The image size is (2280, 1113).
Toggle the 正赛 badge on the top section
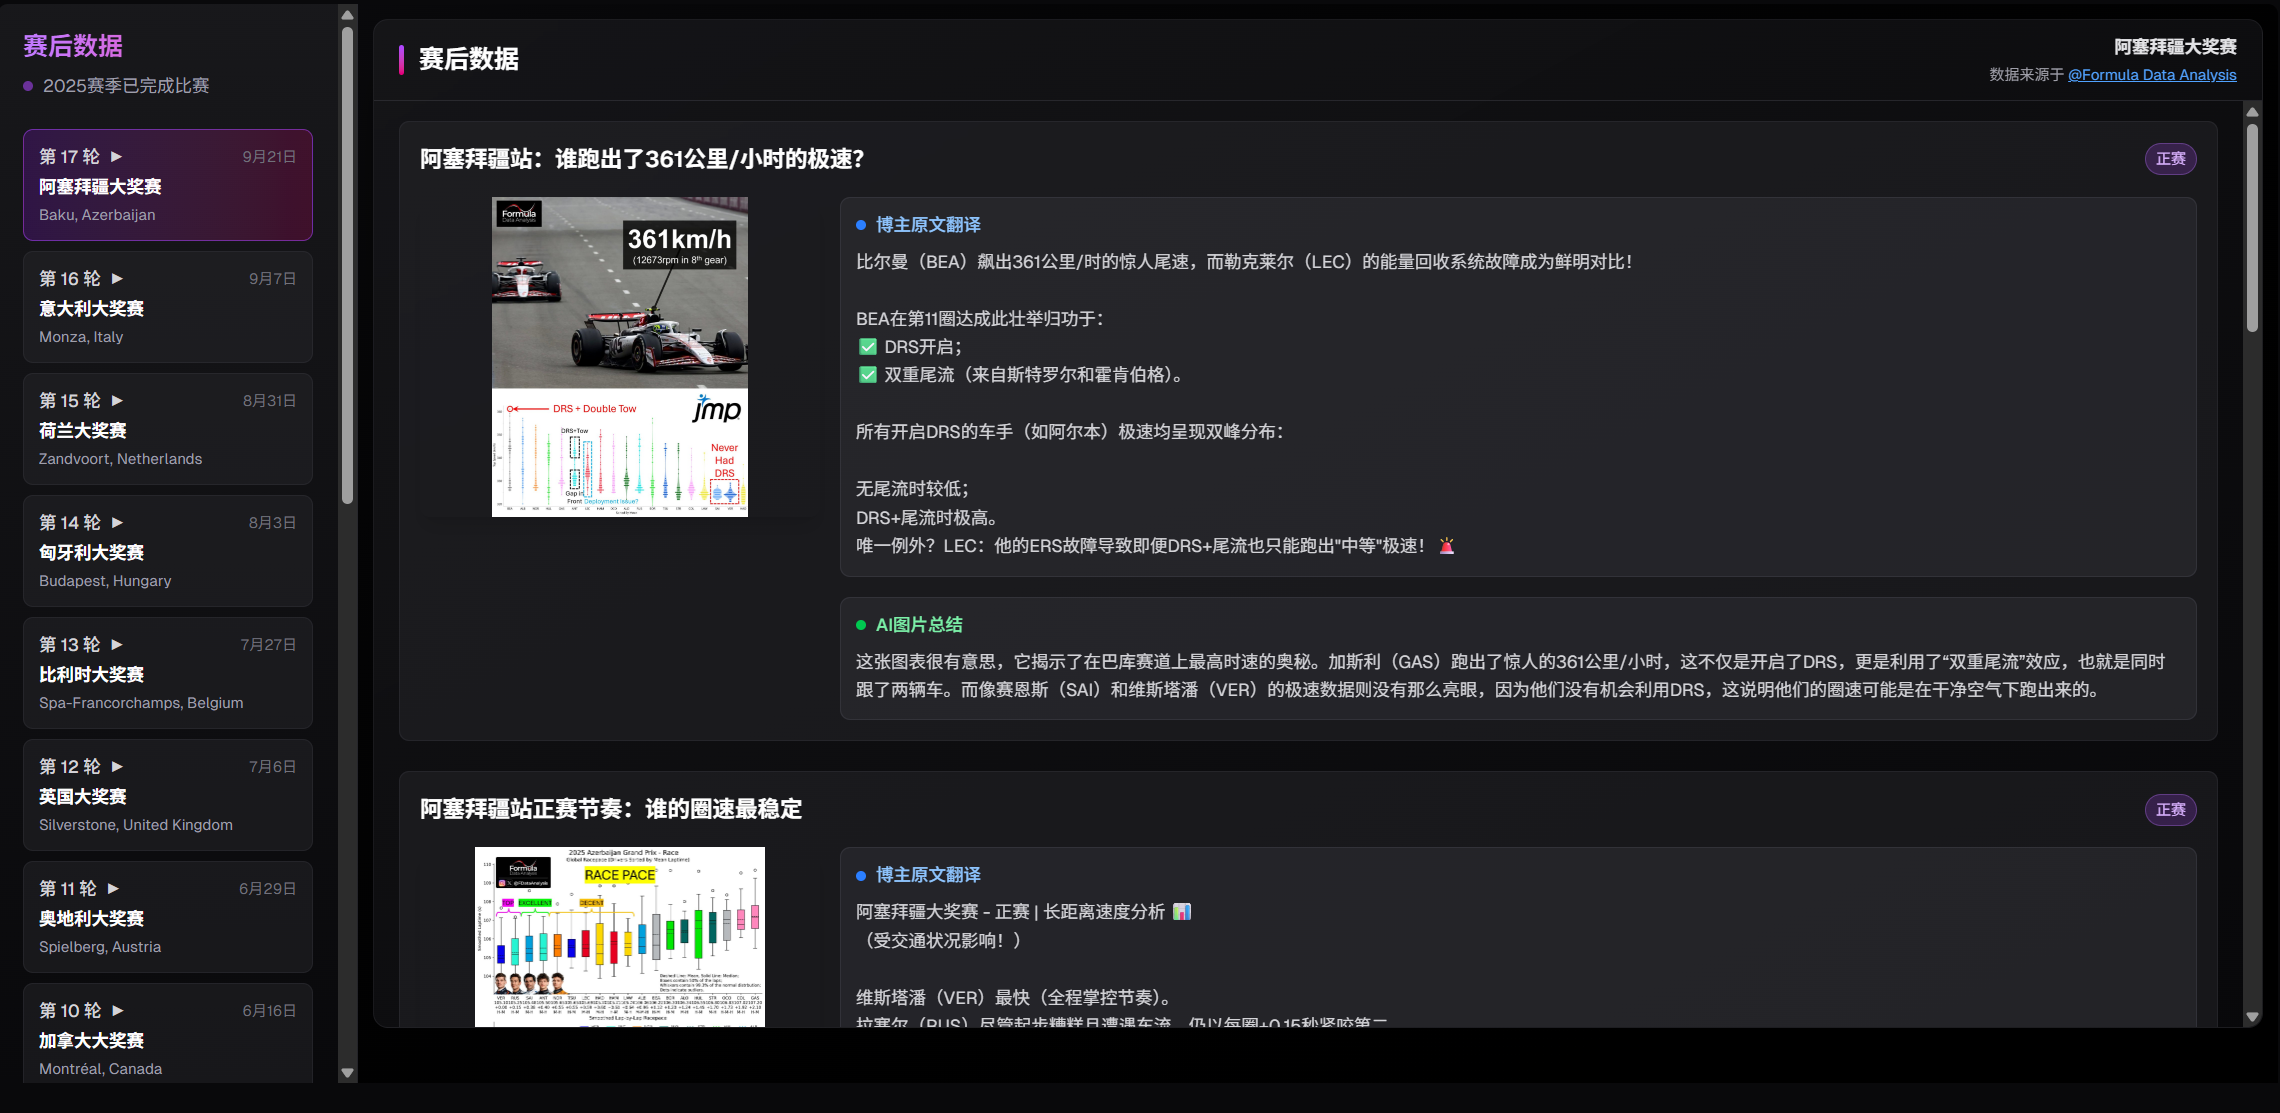2170,158
